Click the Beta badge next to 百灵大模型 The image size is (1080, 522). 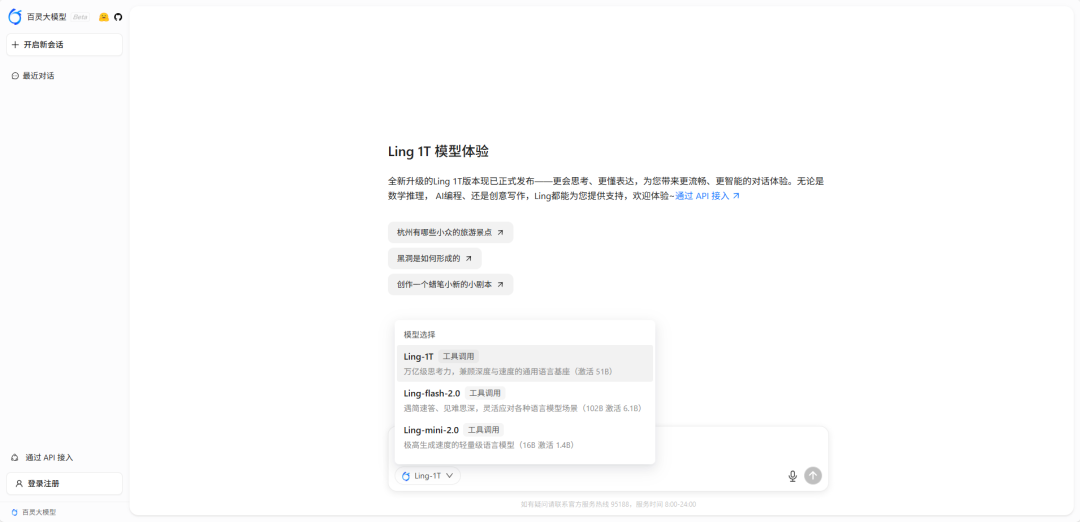coord(80,17)
